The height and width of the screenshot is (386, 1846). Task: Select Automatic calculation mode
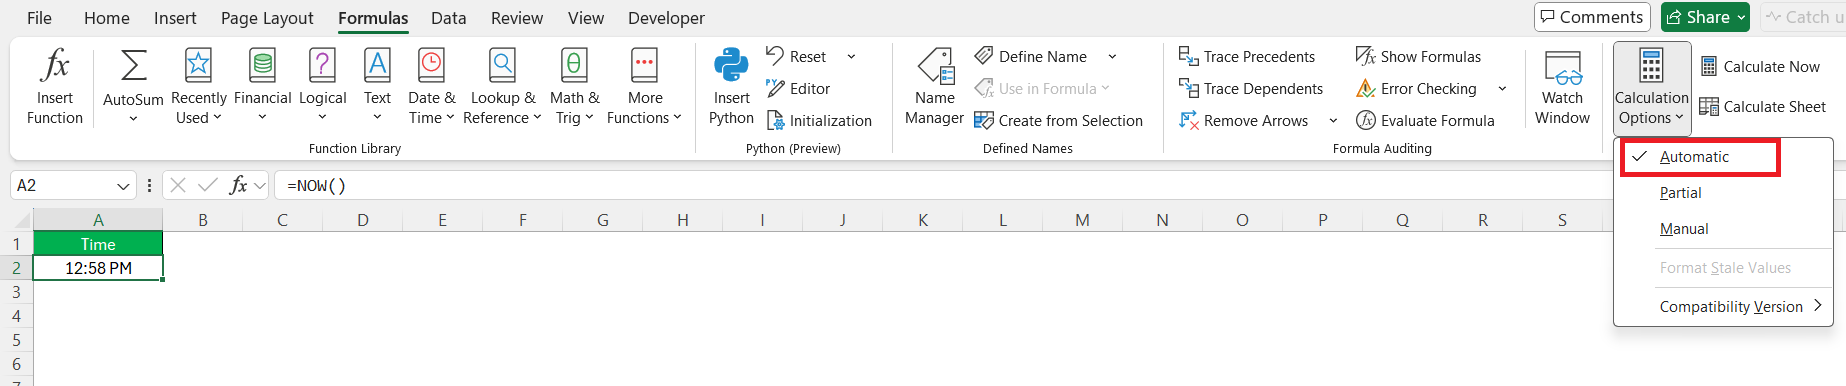(x=1700, y=157)
